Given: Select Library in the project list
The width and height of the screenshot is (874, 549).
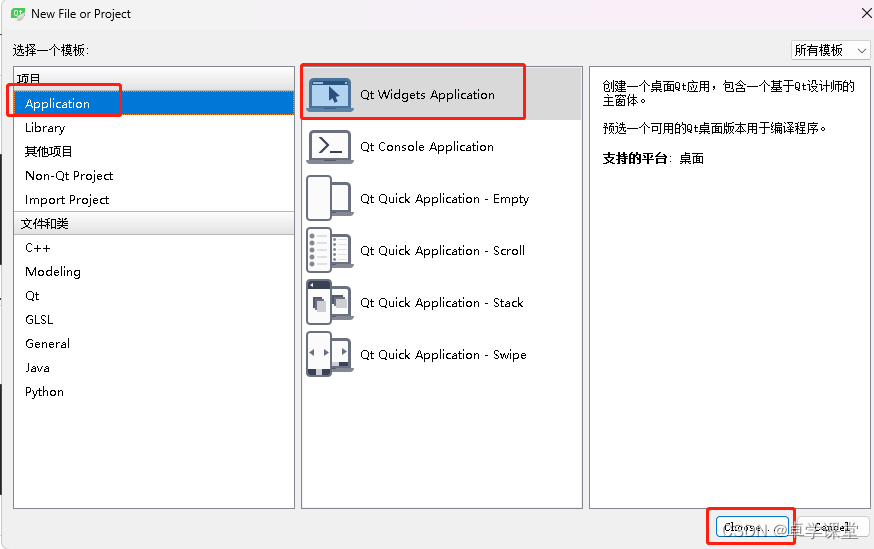Looking at the screenshot, I should tap(154, 128).
